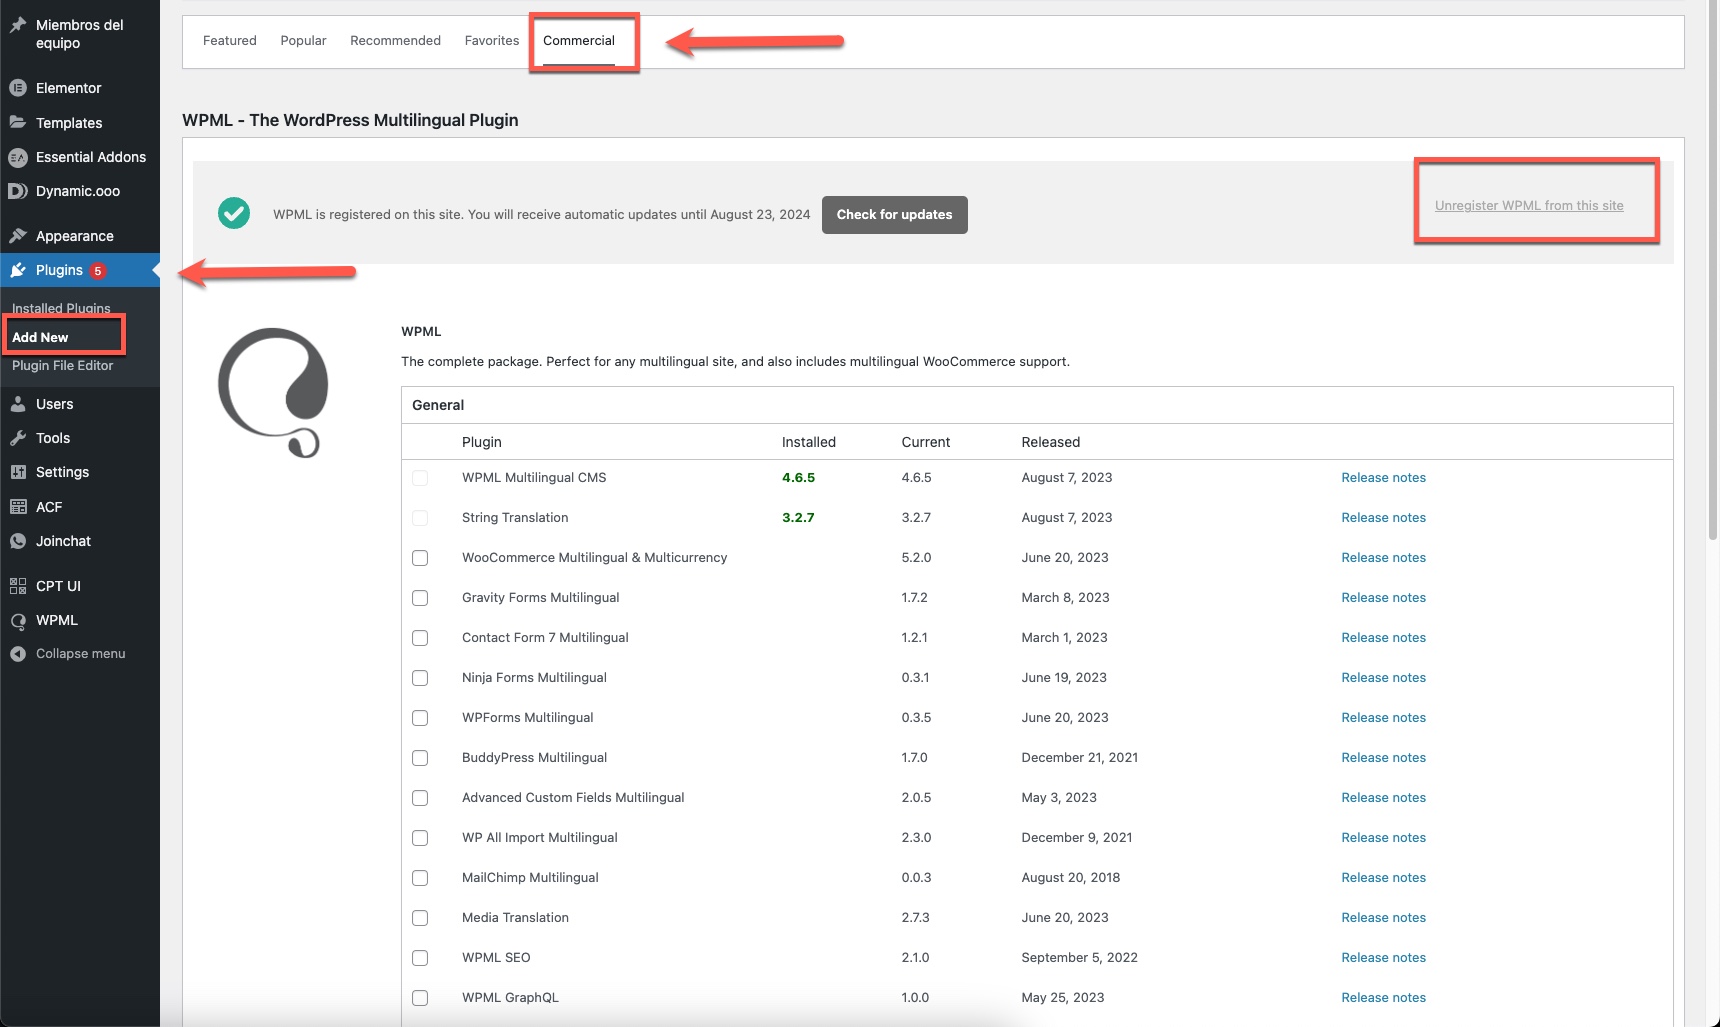This screenshot has height=1027, width=1720.
Task: Open Release notes for Media Translation
Action: pos(1383,918)
